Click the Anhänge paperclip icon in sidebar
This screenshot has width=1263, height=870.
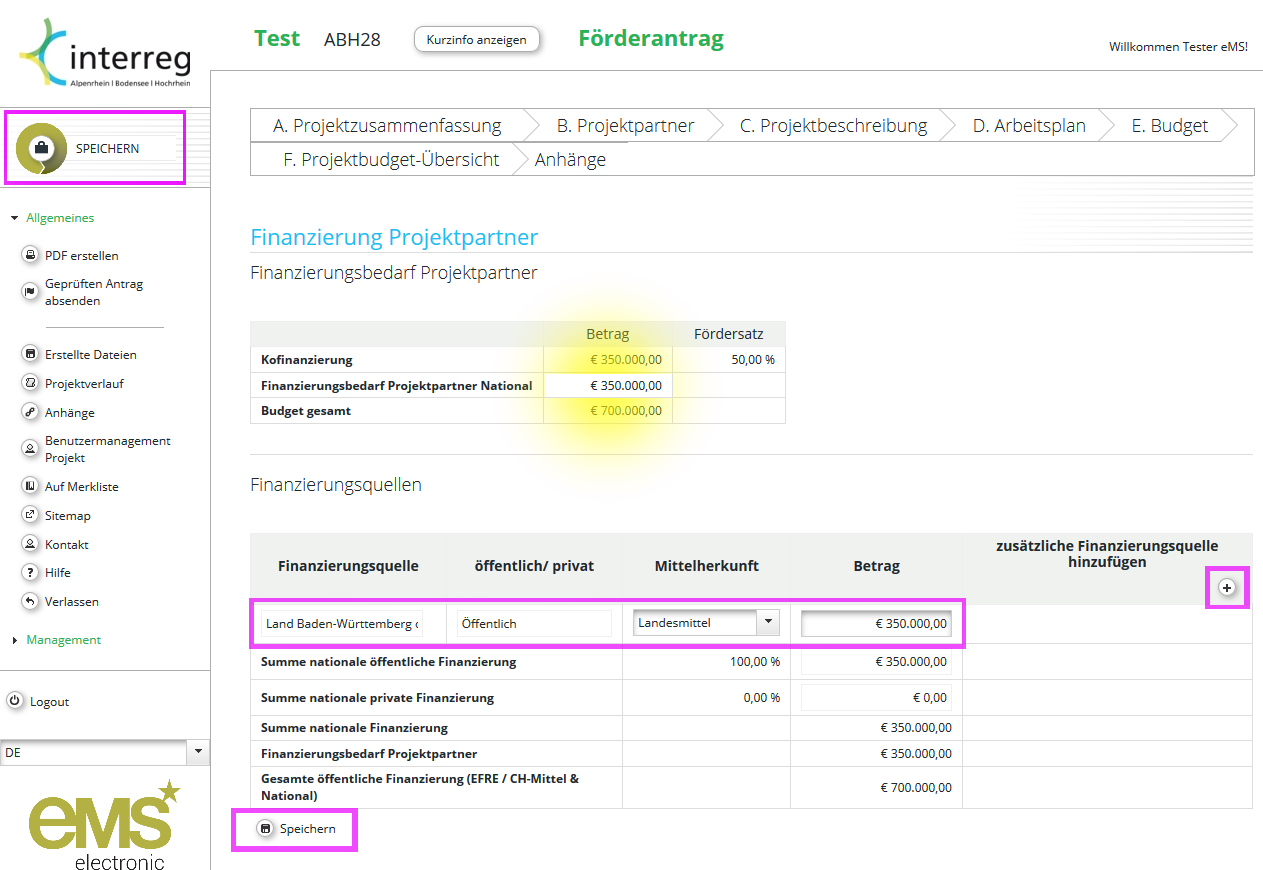pyautogui.click(x=30, y=412)
